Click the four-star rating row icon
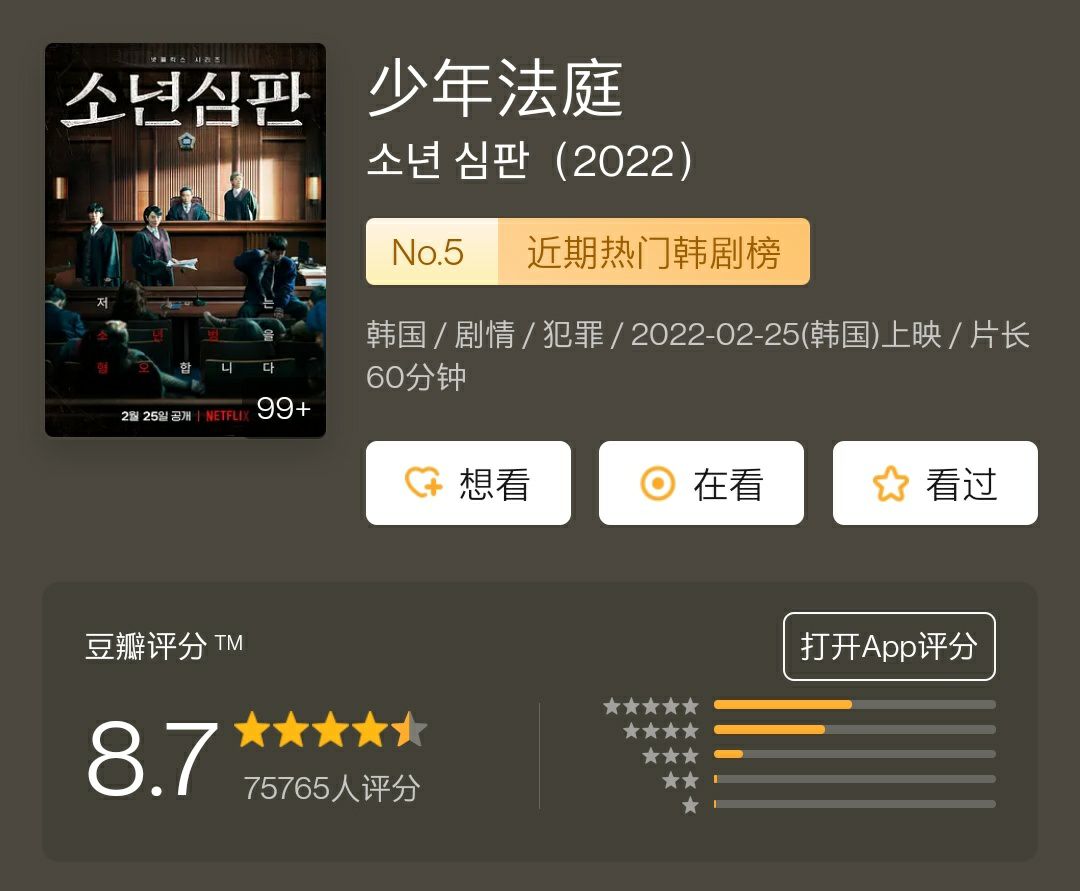Image resolution: width=1080 pixels, height=891 pixels. (x=661, y=731)
